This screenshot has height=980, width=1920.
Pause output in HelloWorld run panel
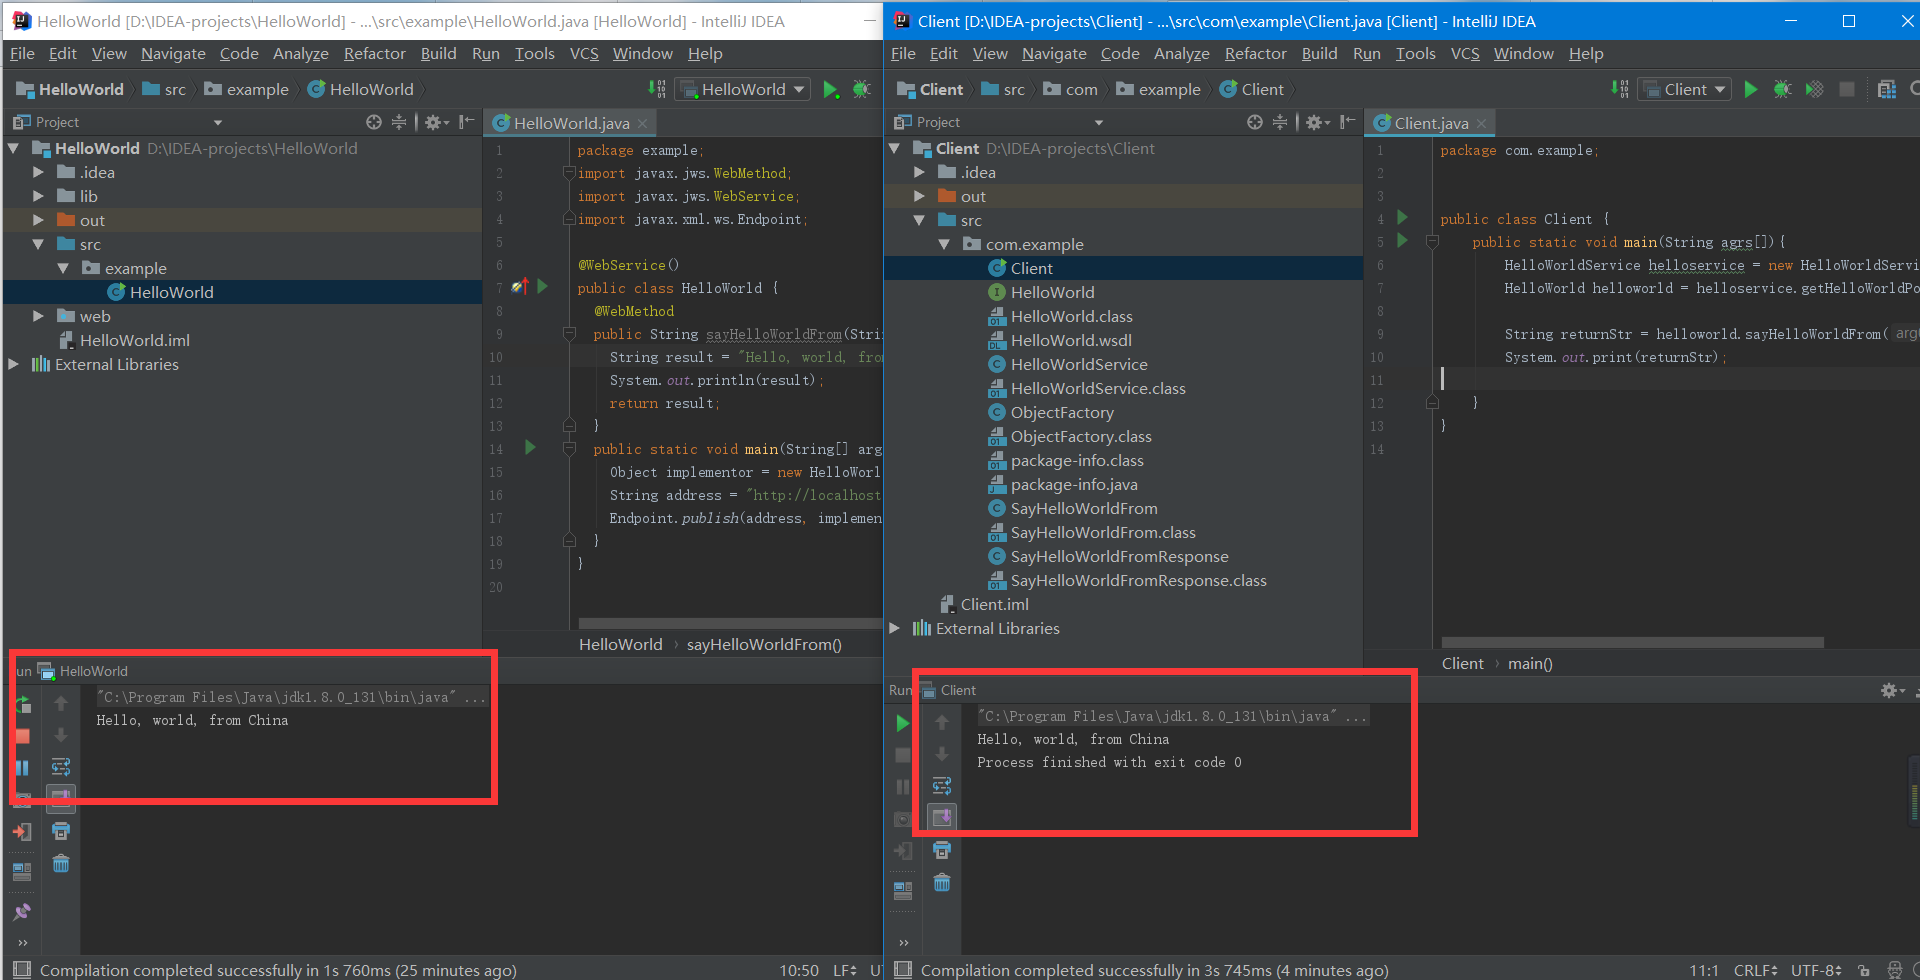click(22, 768)
